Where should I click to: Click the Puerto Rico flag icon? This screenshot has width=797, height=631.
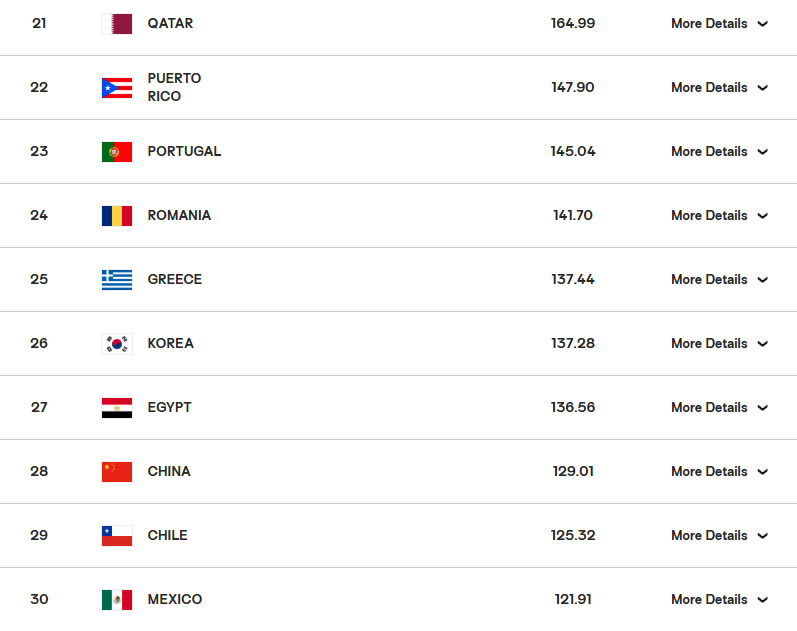(117, 88)
